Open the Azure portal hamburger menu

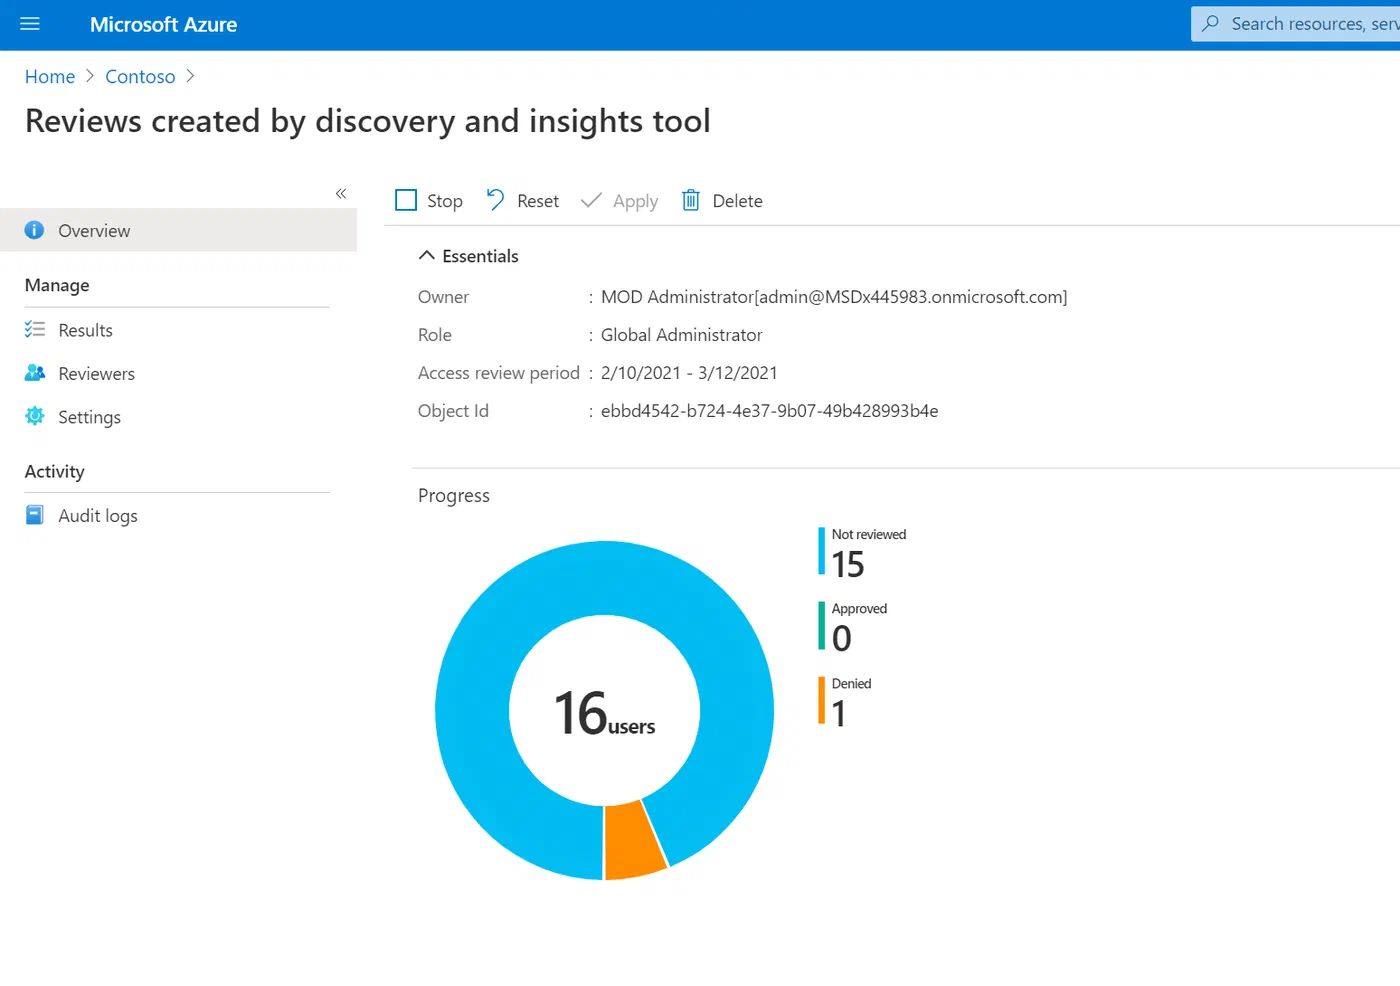pyautogui.click(x=30, y=24)
